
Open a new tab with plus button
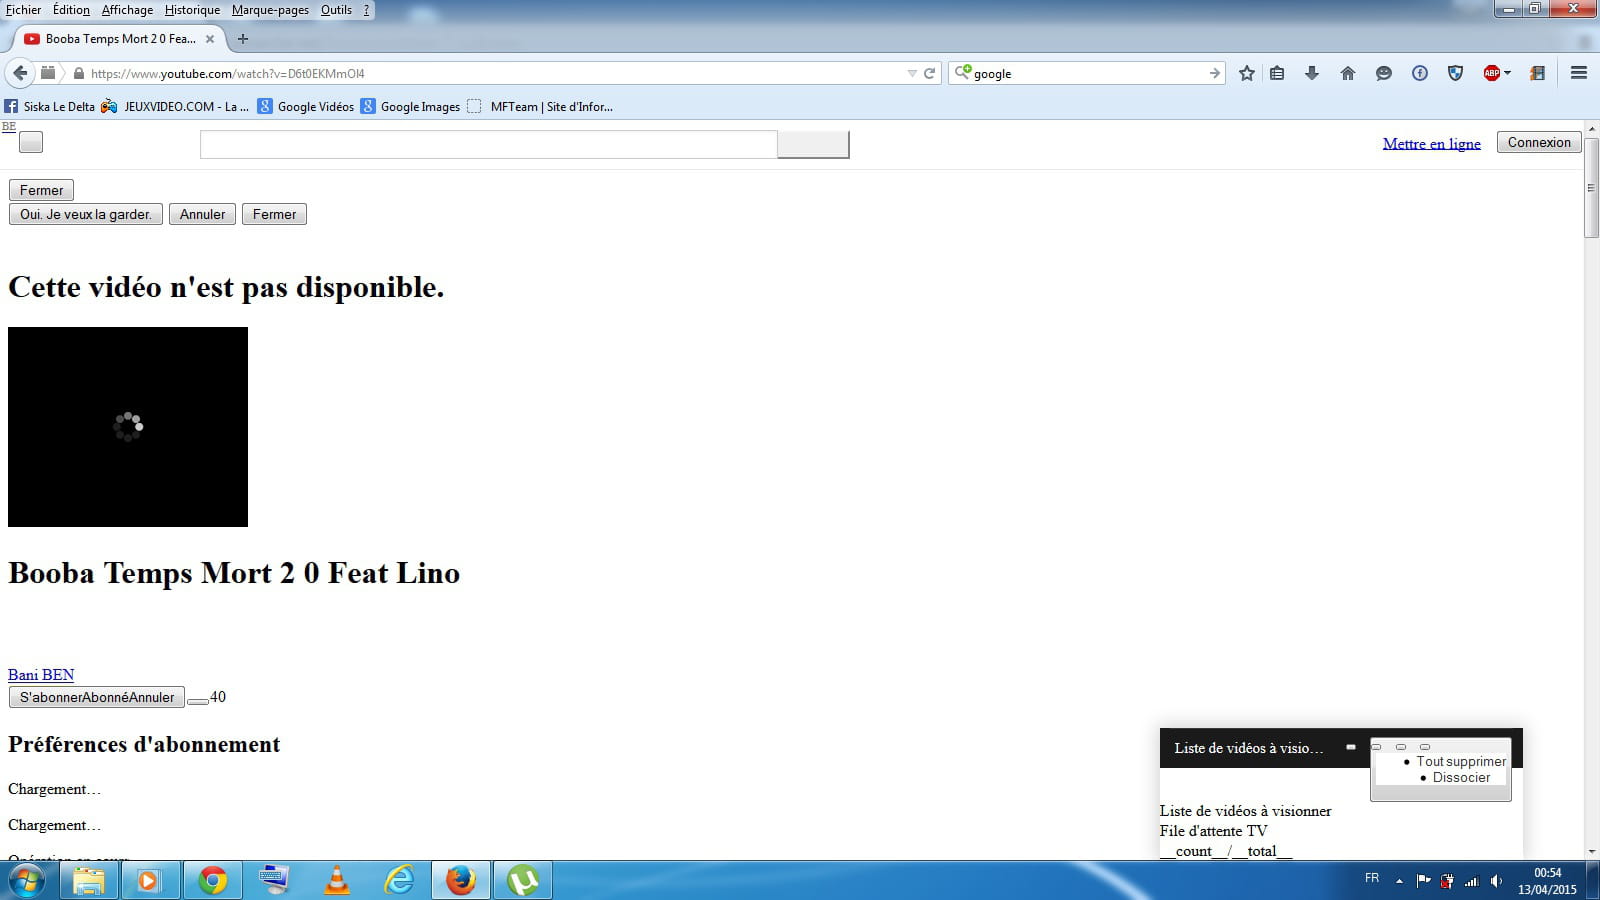pos(242,39)
